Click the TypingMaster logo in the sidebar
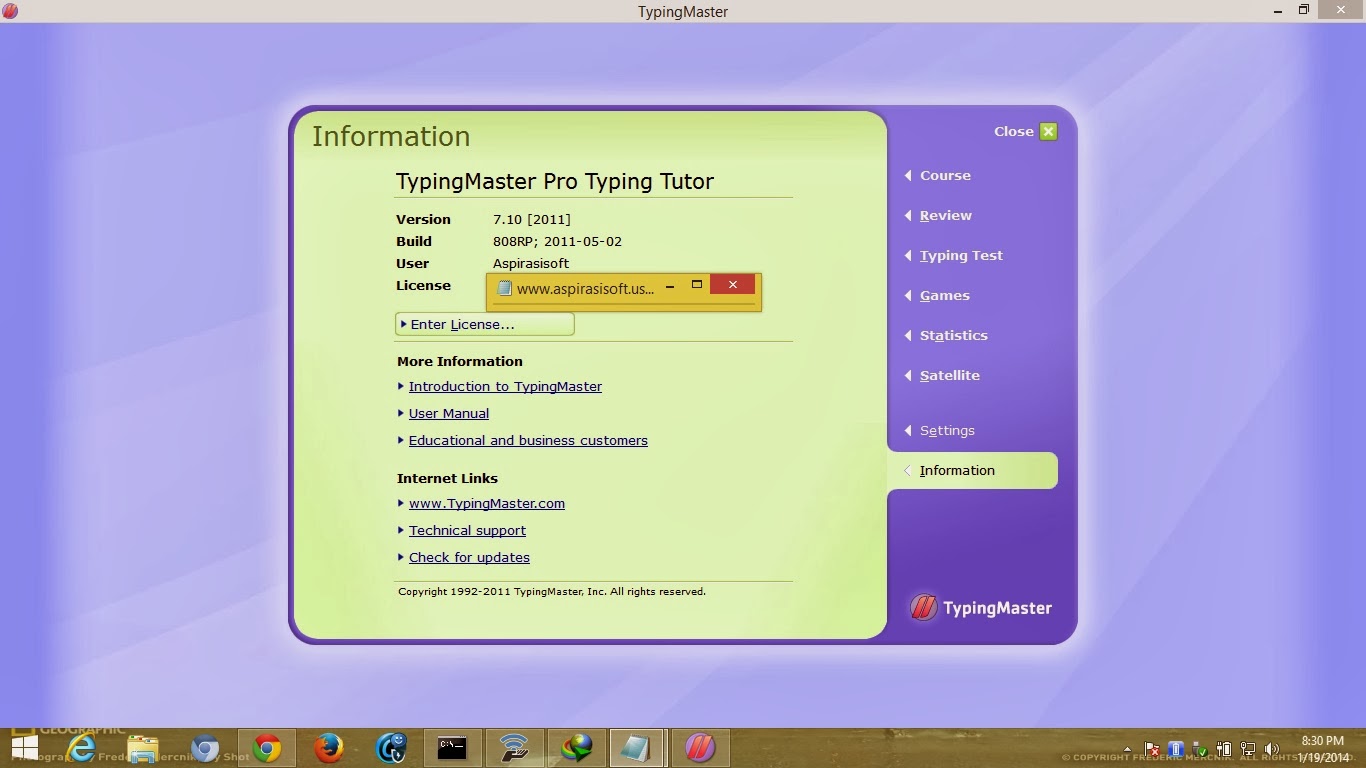The width and height of the screenshot is (1366, 768). (981, 607)
